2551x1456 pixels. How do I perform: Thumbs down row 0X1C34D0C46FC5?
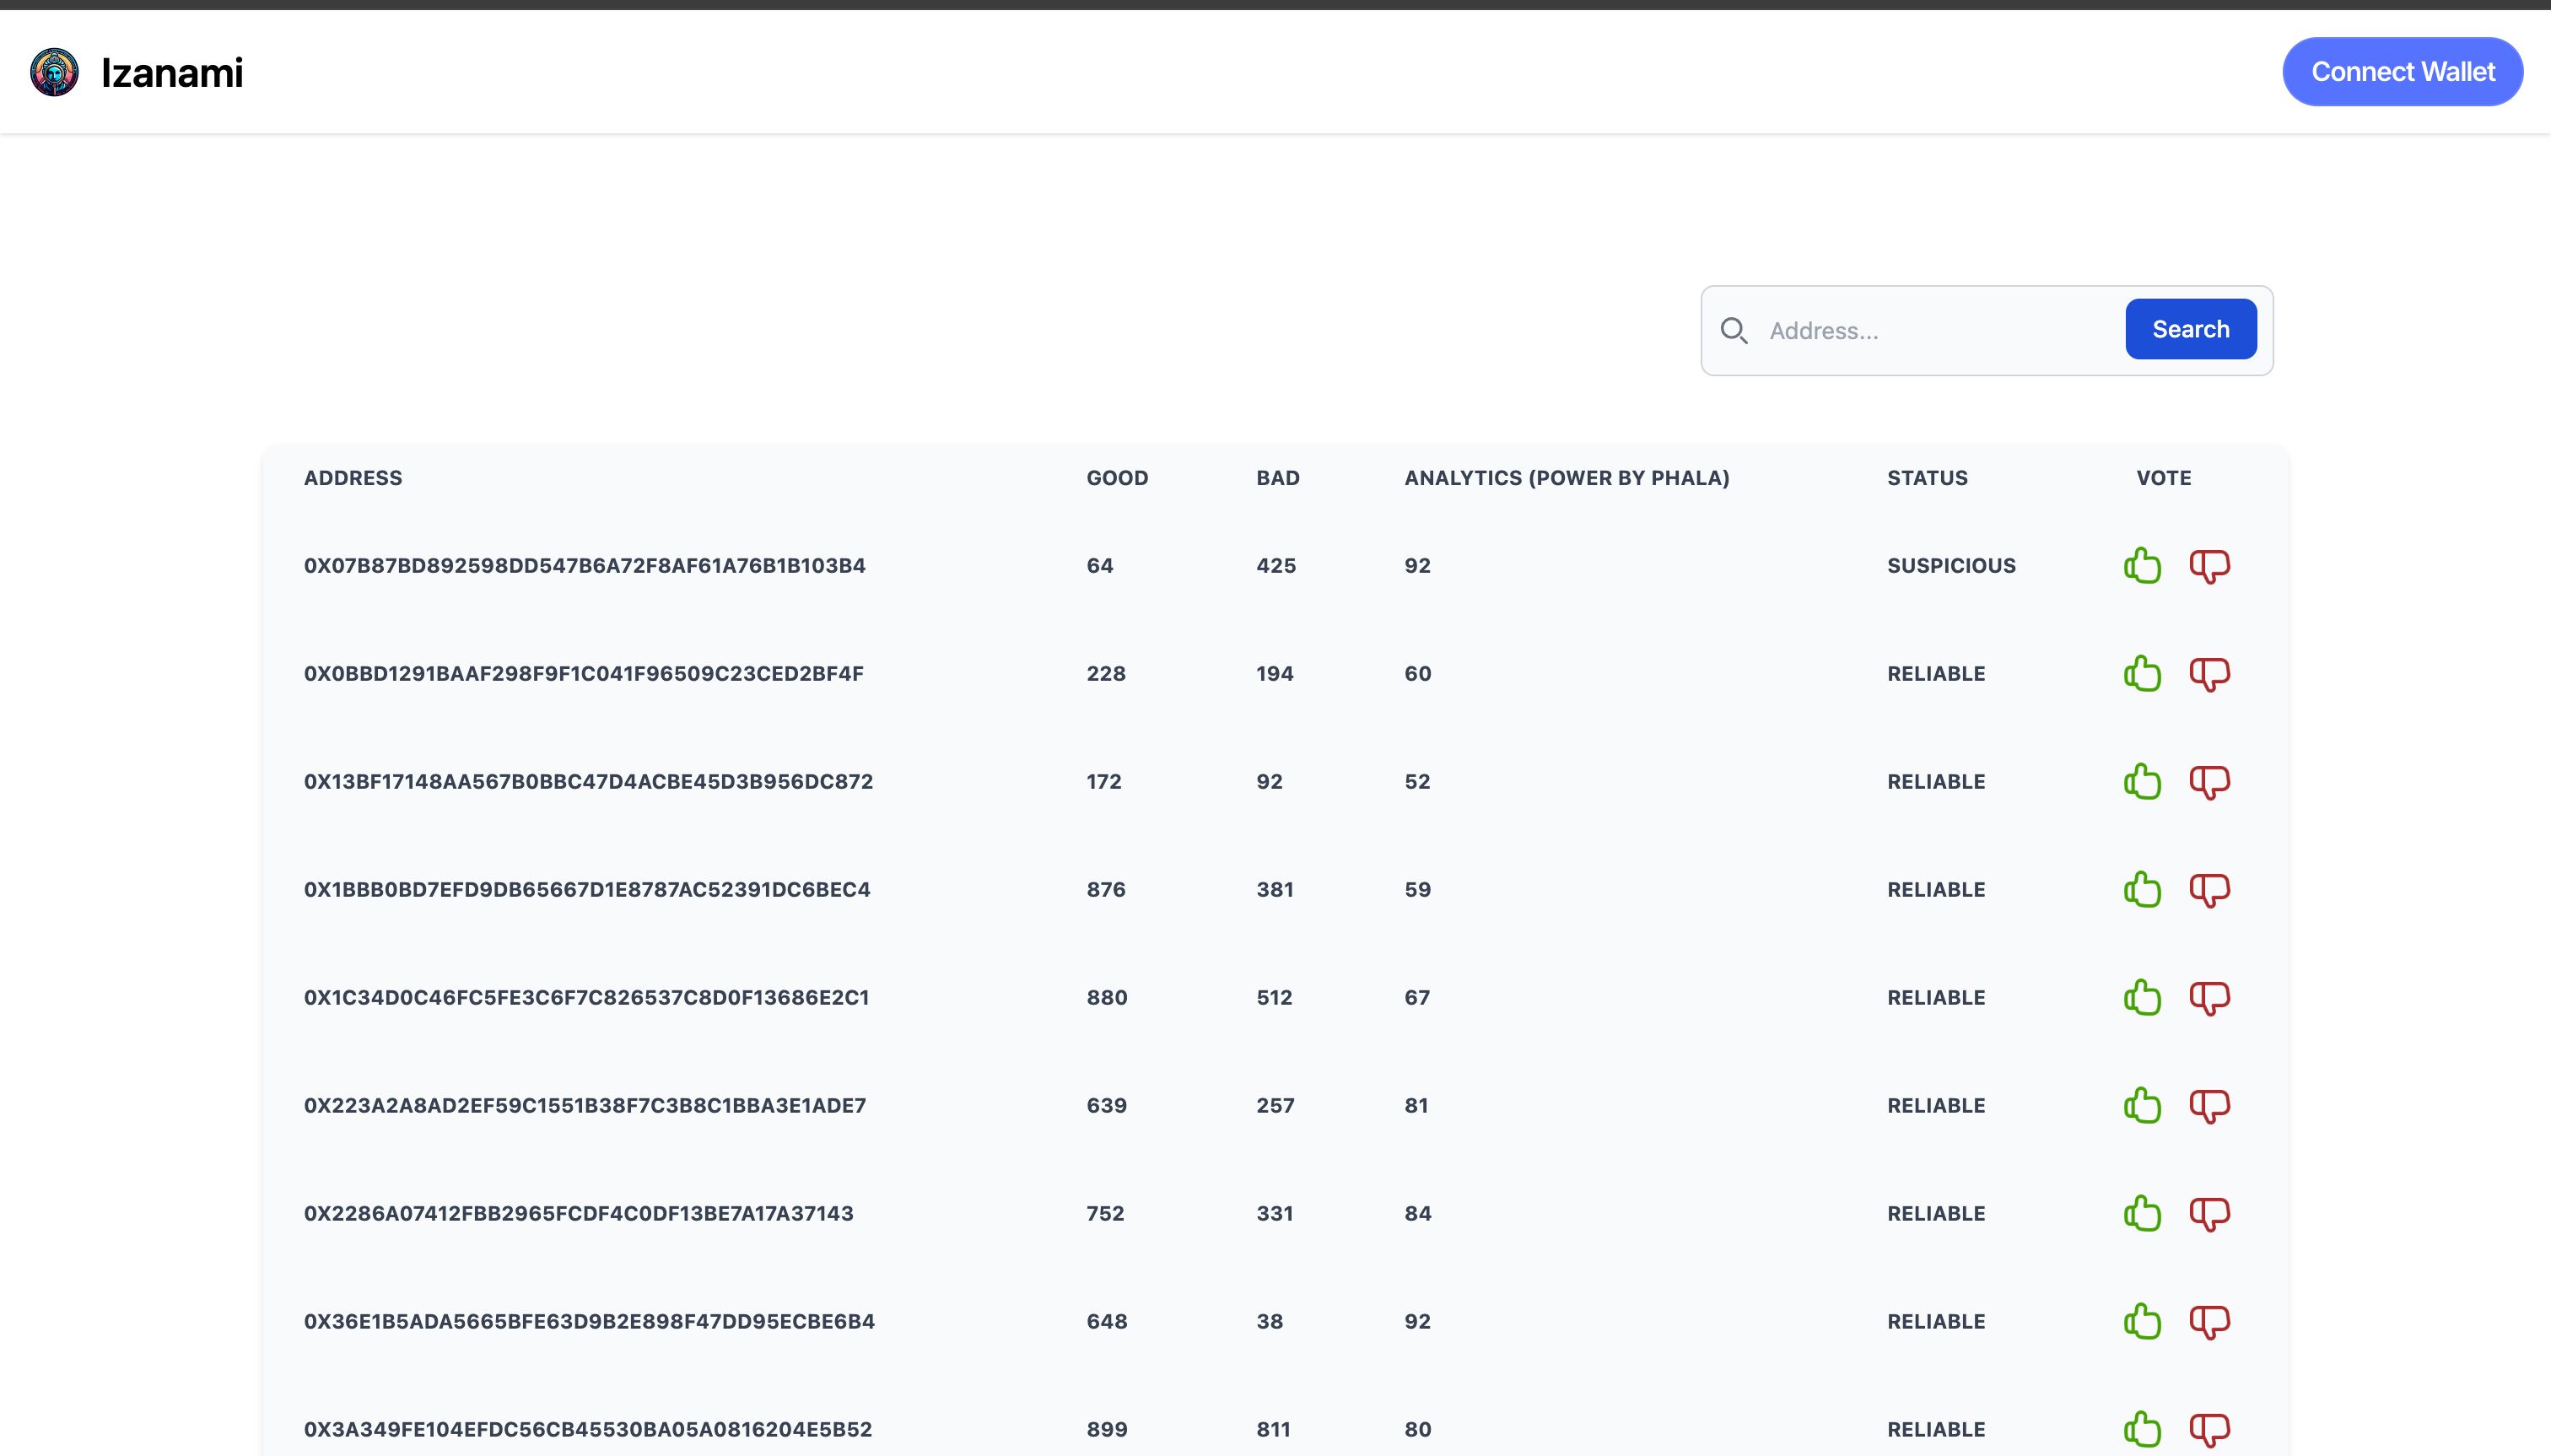[x=2210, y=999]
